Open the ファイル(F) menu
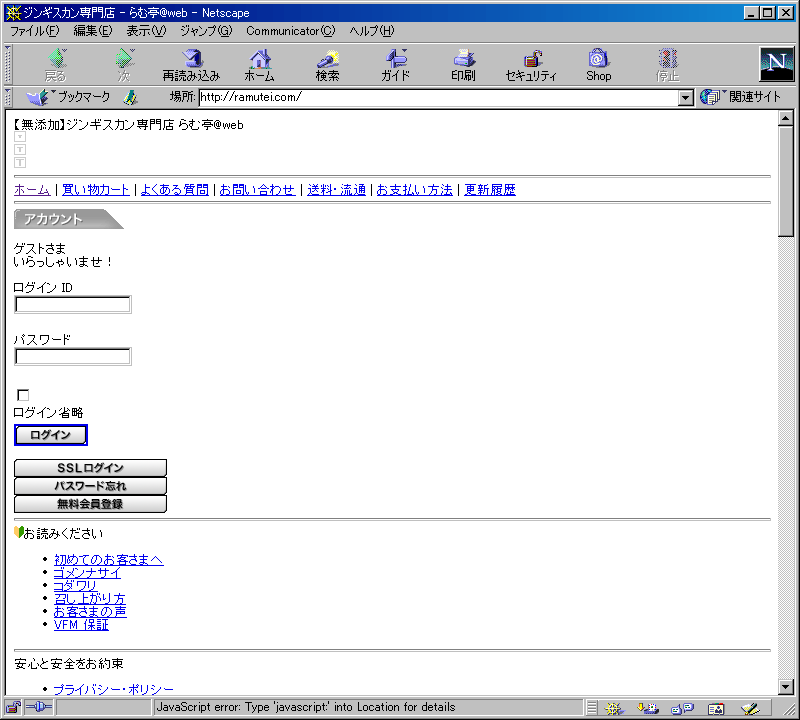 35,31
